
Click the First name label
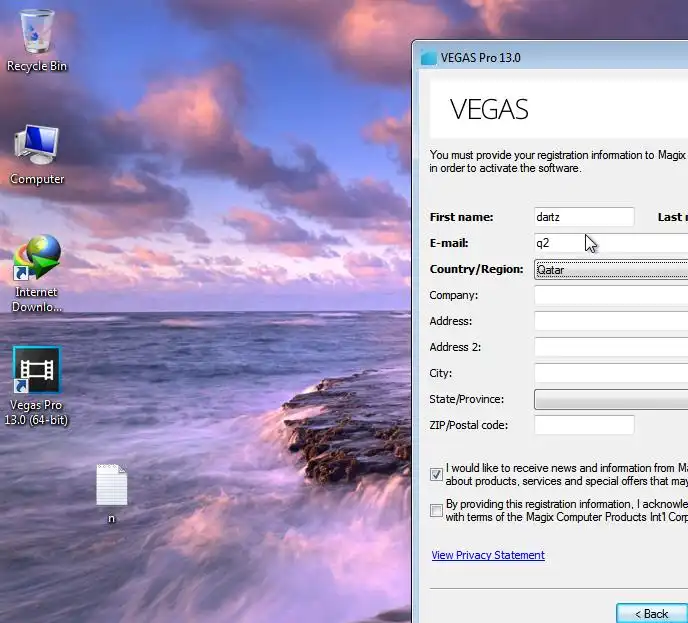click(x=462, y=217)
